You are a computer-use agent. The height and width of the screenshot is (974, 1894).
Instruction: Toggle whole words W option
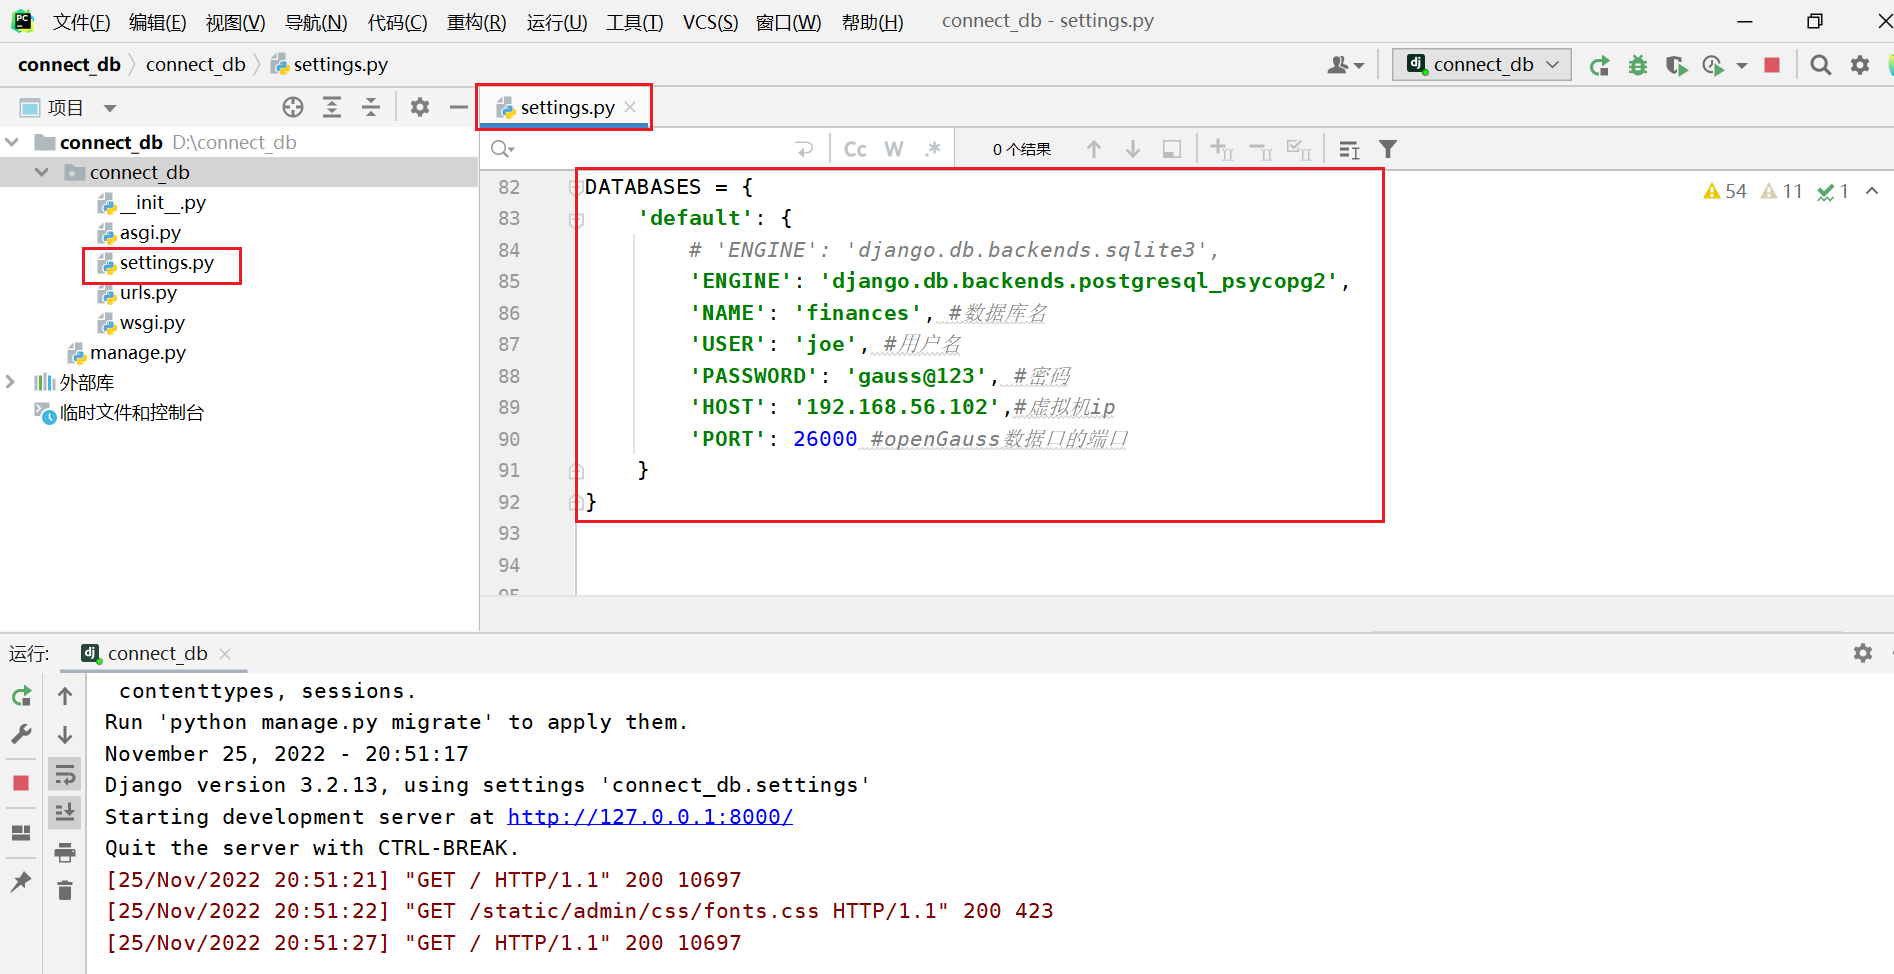pyautogui.click(x=894, y=149)
